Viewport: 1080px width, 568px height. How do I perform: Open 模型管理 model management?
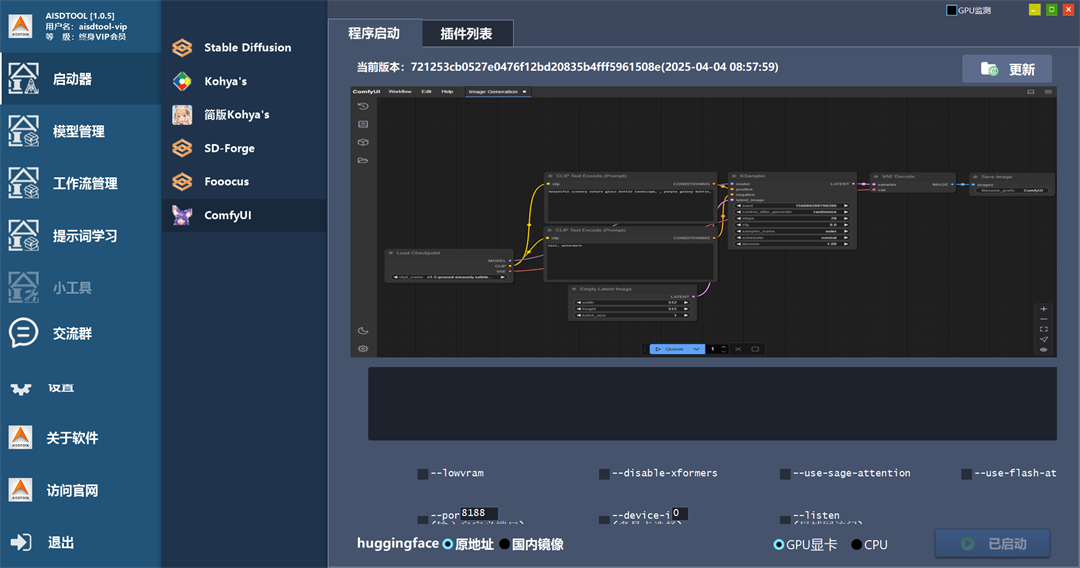coord(78,131)
